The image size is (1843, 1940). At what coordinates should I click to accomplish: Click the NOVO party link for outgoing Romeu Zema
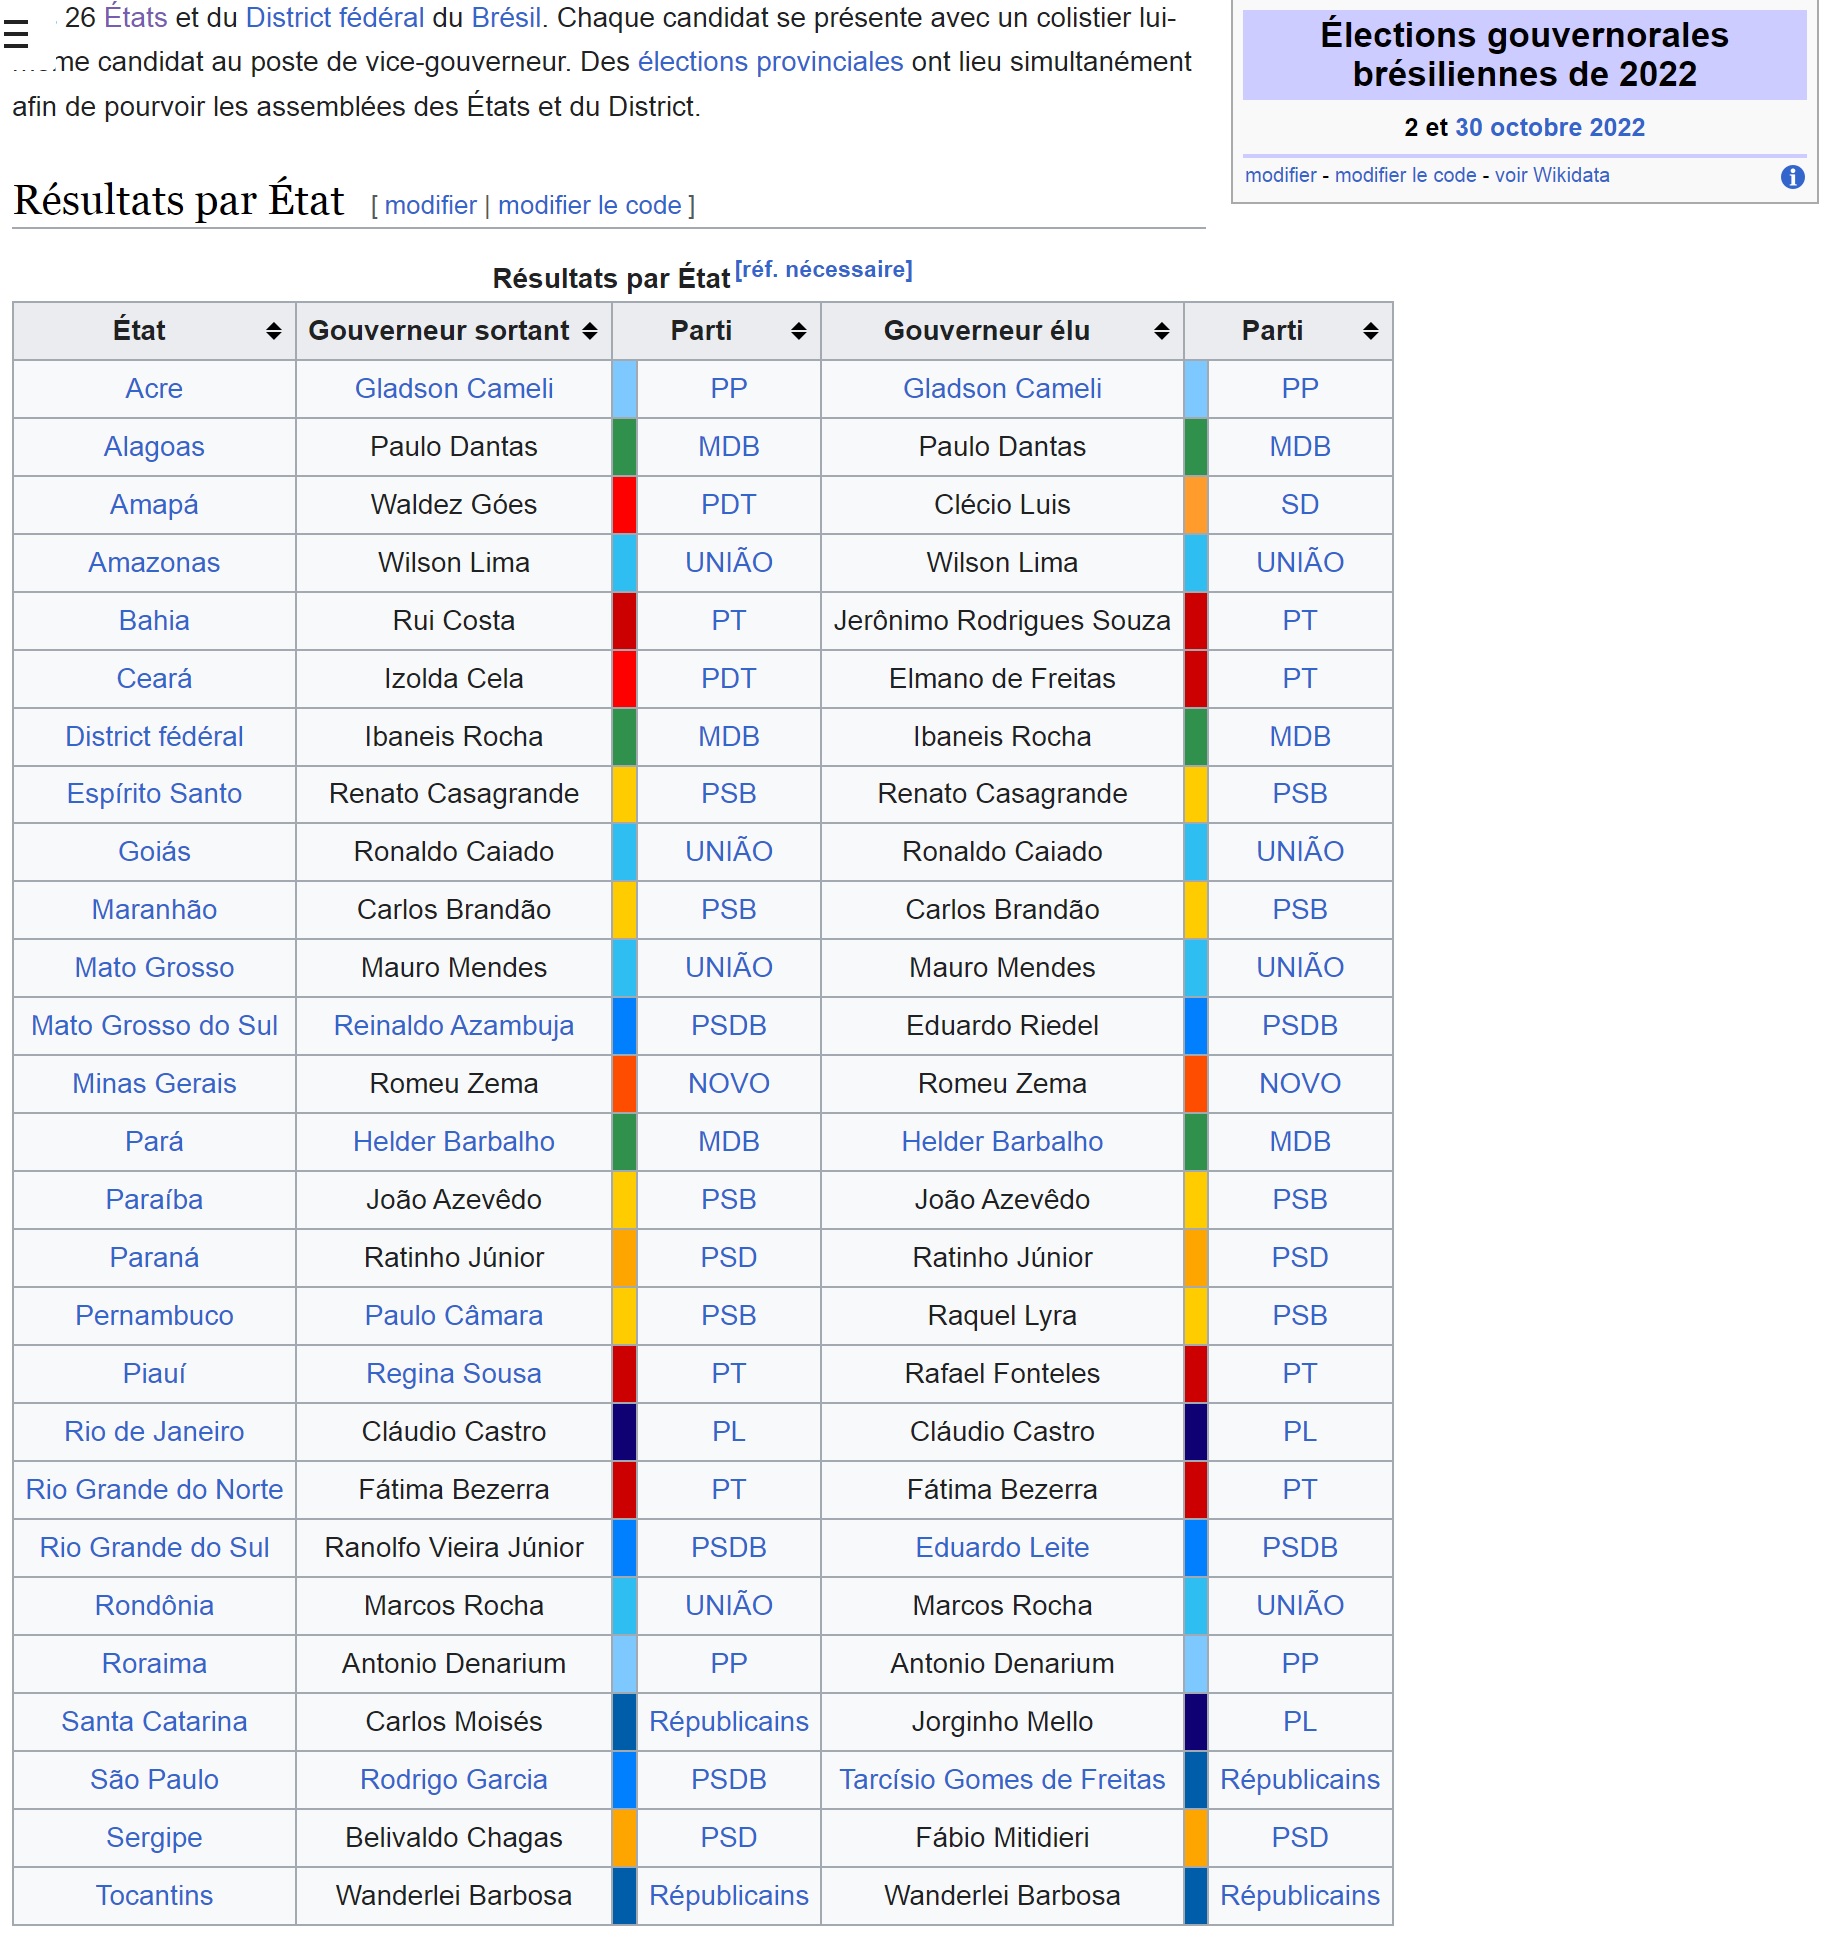(x=728, y=1083)
